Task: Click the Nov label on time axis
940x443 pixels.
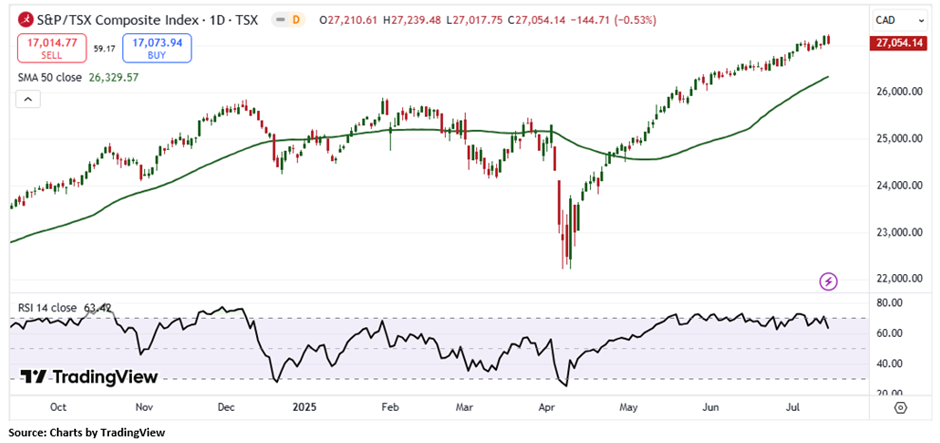Action: point(143,408)
